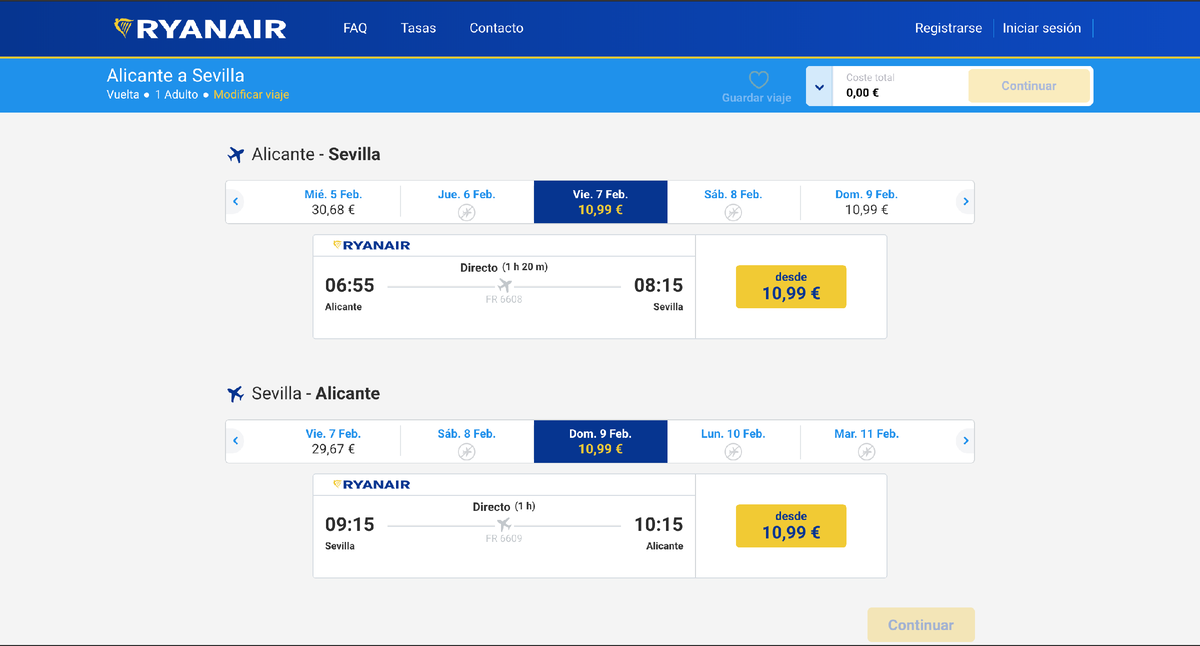The image size is (1200, 646).
Task: Click the Ryanair logo in header
Action: point(200,28)
